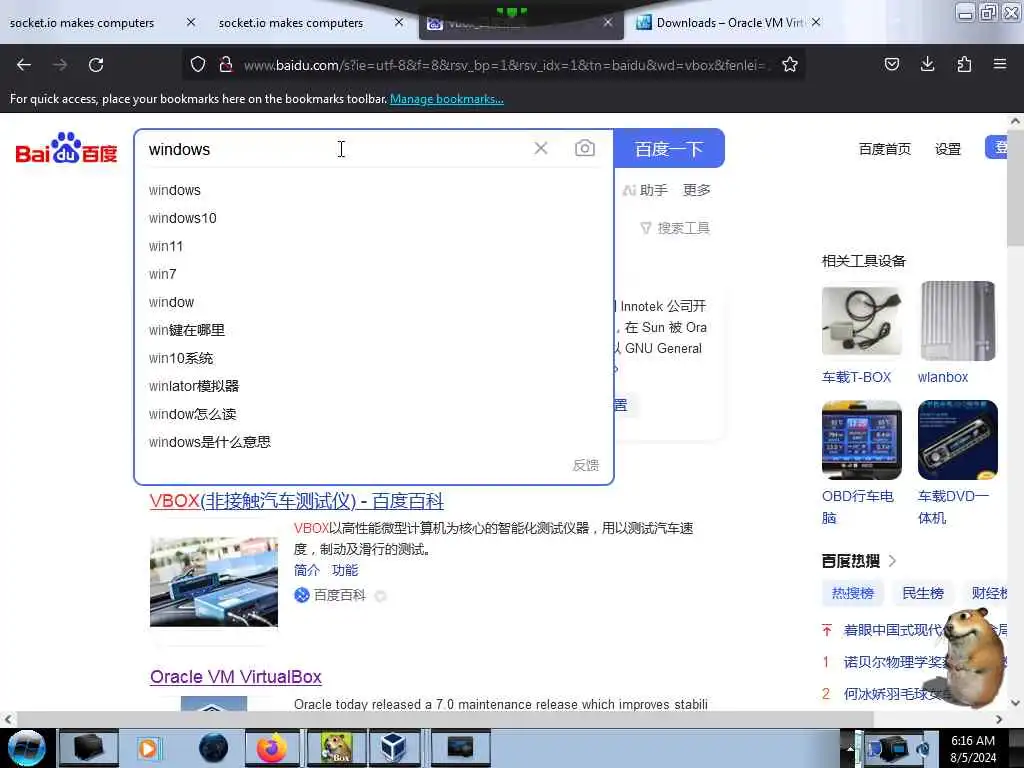This screenshot has height=768, width=1024.
Task: Switch to first socket.io makes computers tab
Action: click(82, 23)
